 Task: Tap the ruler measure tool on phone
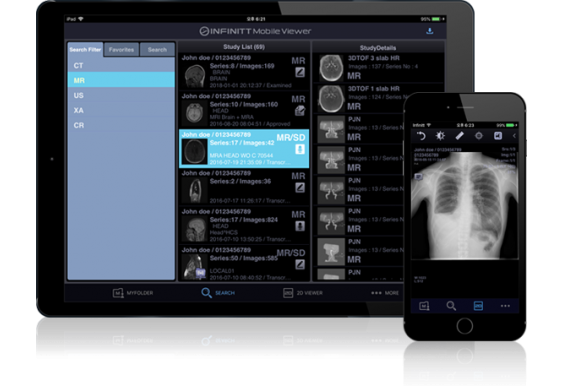click(x=460, y=136)
